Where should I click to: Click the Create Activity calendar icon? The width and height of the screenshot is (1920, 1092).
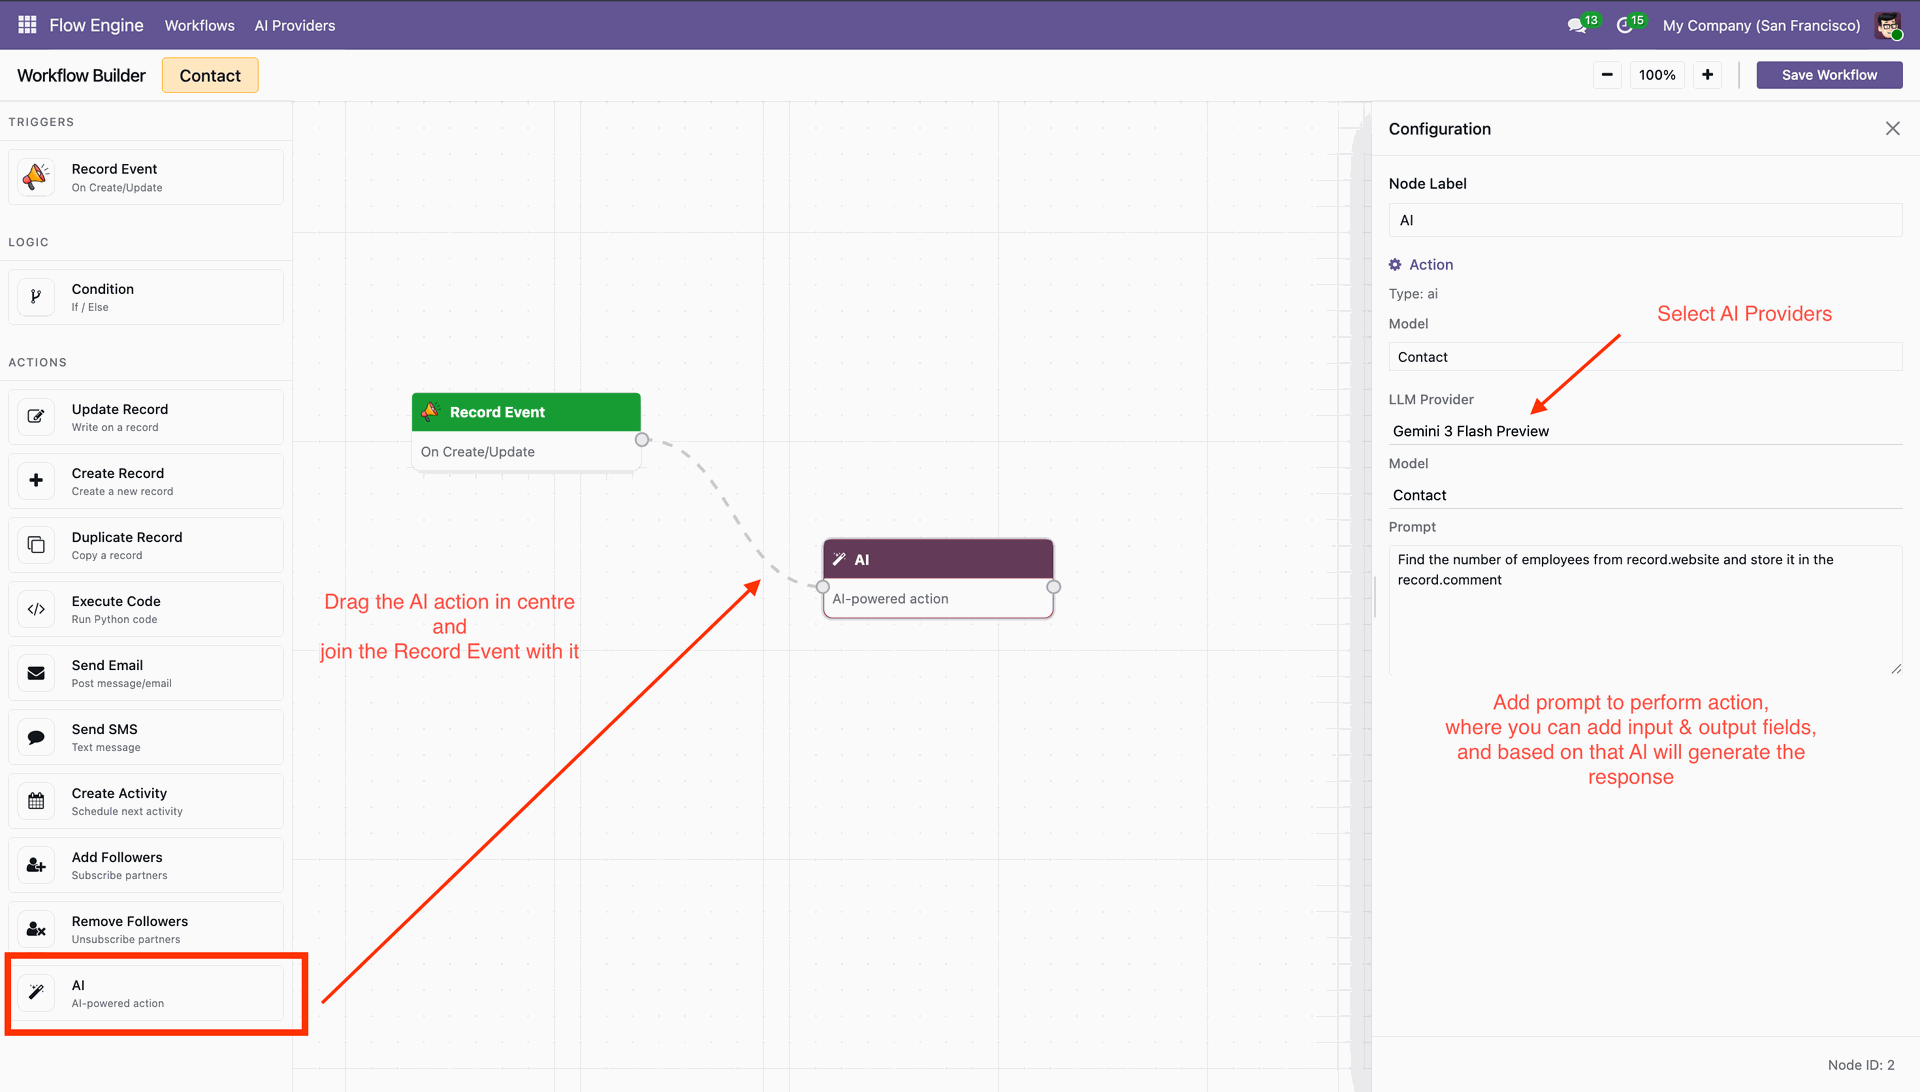click(x=36, y=801)
